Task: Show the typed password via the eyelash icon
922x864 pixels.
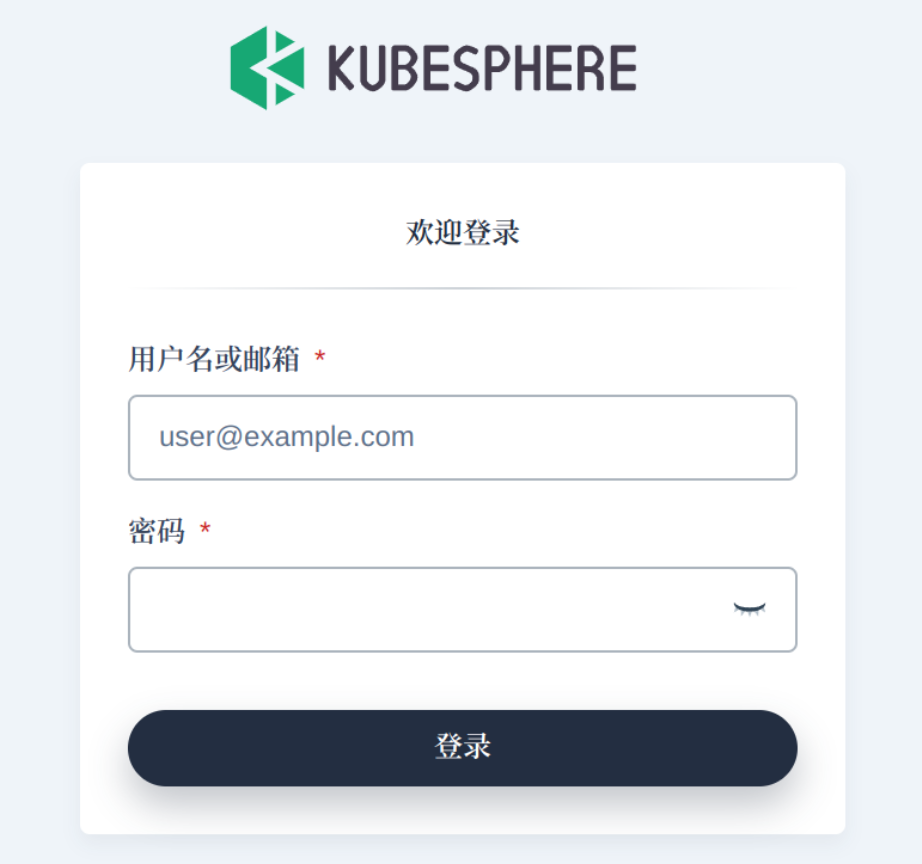Action: click(749, 609)
